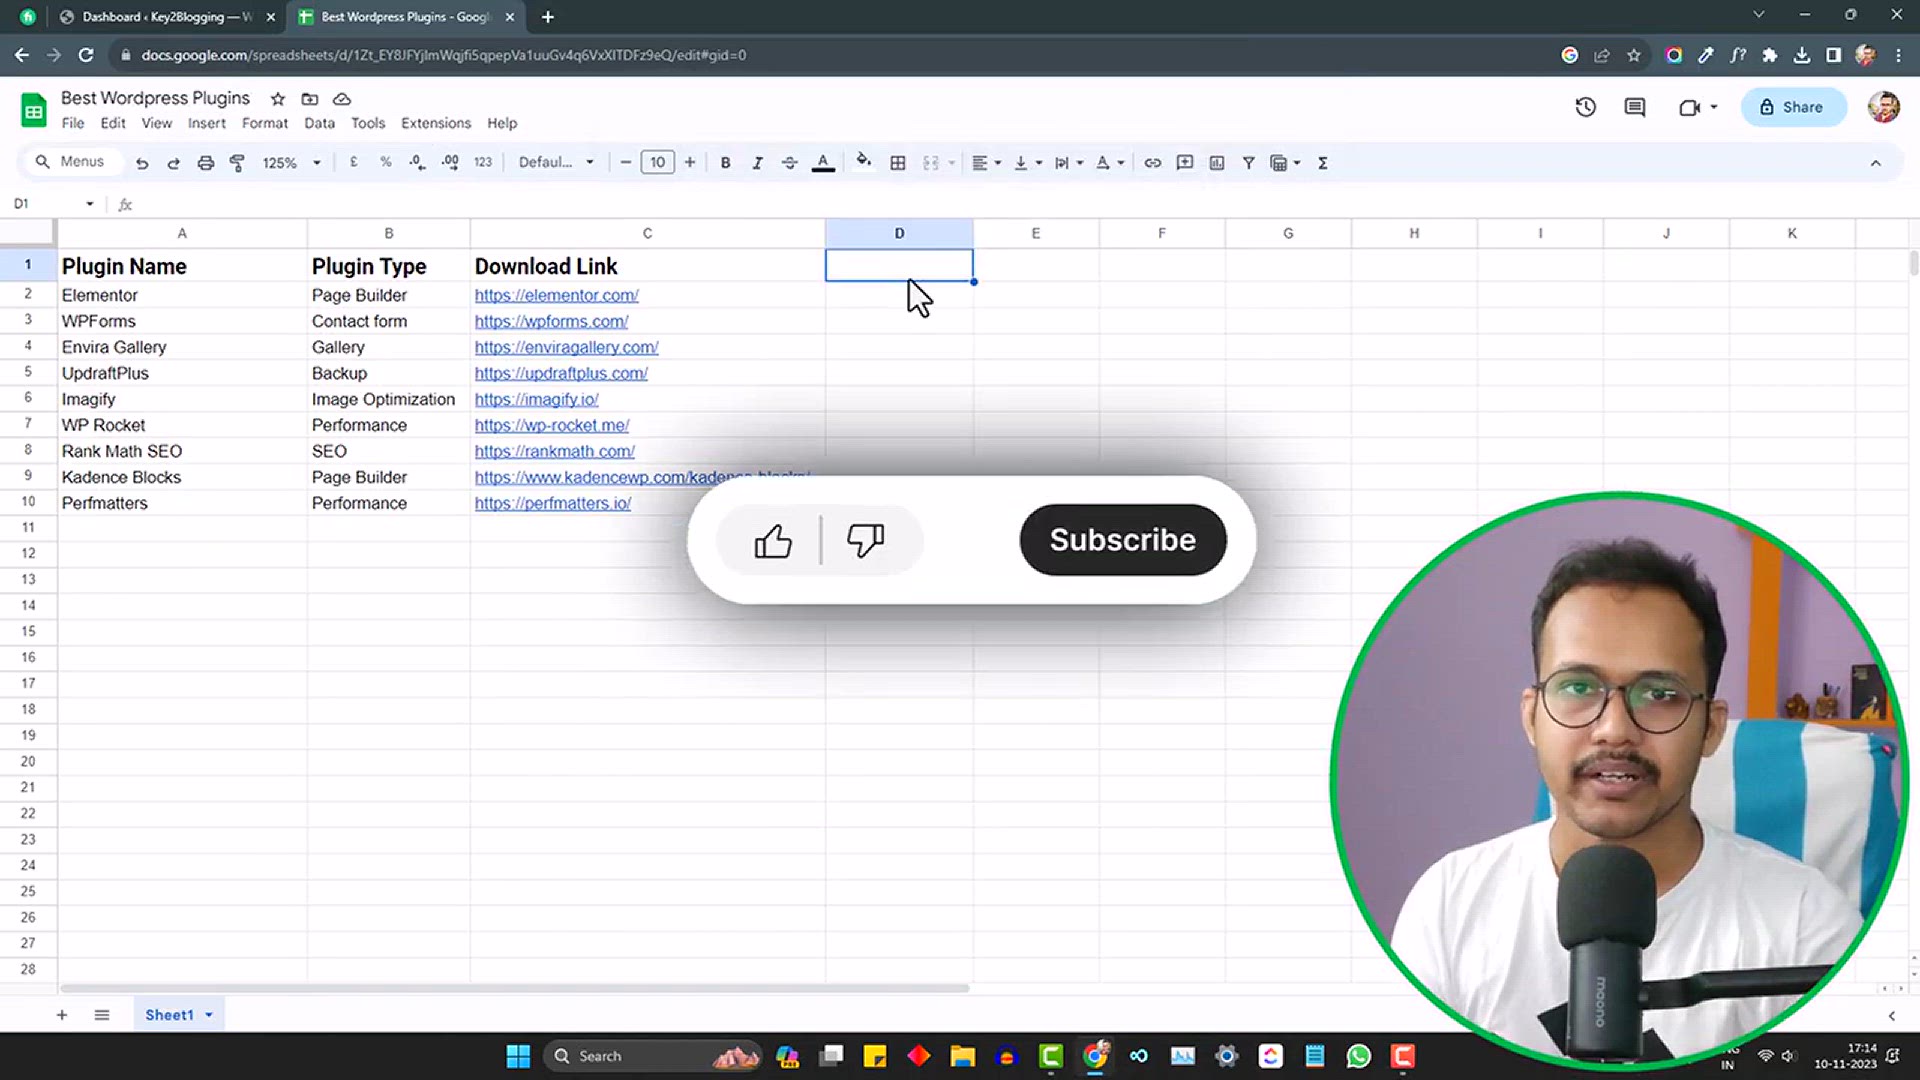This screenshot has width=1920, height=1080.
Task: Increase font size with plus
Action: click(x=689, y=162)
